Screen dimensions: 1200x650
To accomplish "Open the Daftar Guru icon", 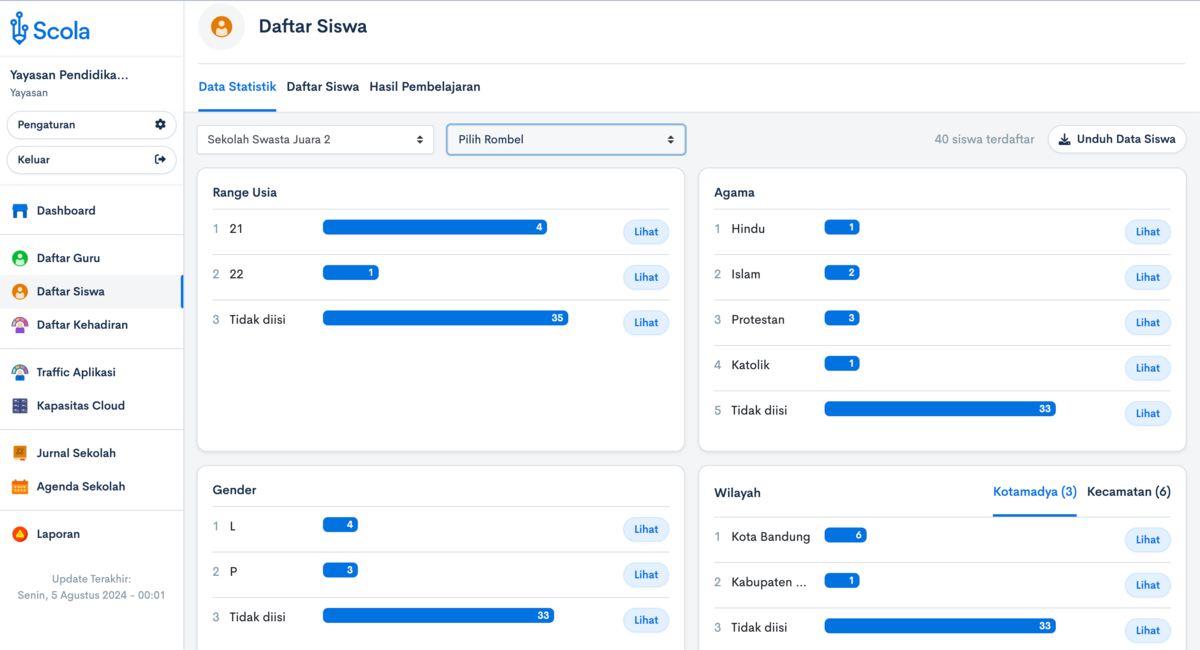I will coord(20,258).
